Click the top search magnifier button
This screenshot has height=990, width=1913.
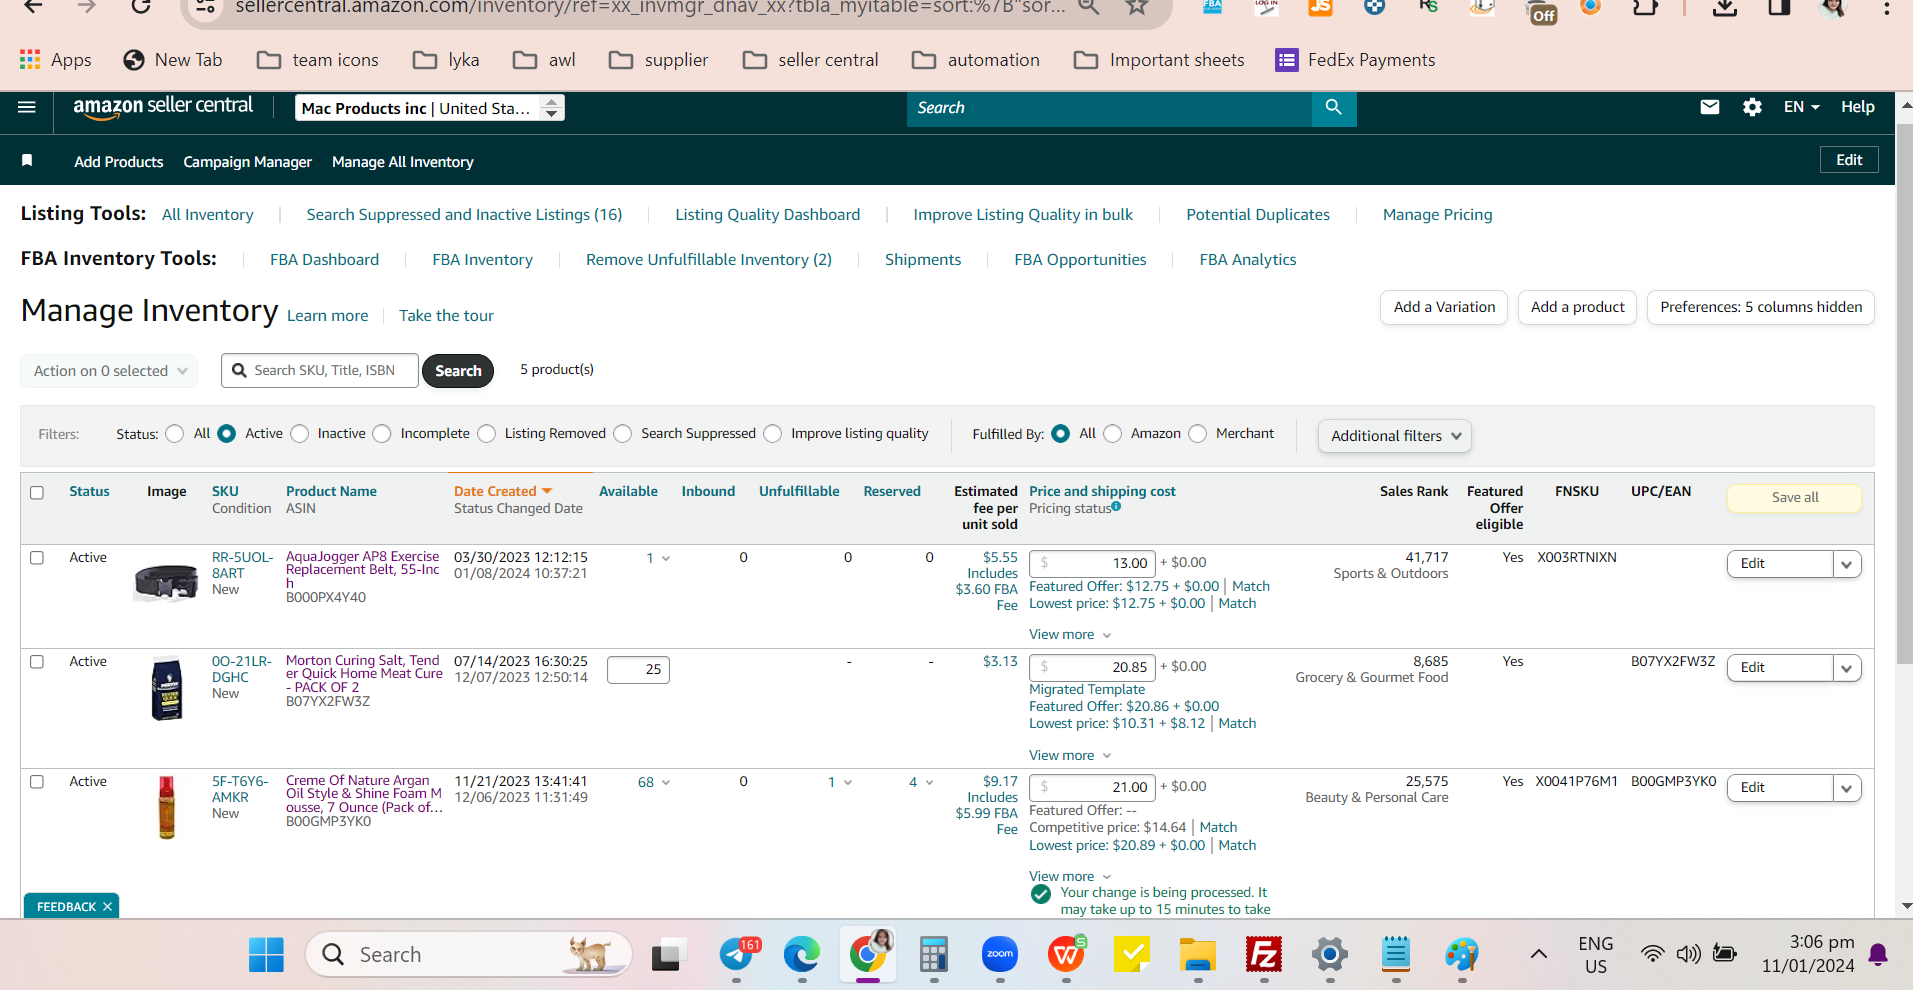pyautogui.click(x=1333, y=107)
